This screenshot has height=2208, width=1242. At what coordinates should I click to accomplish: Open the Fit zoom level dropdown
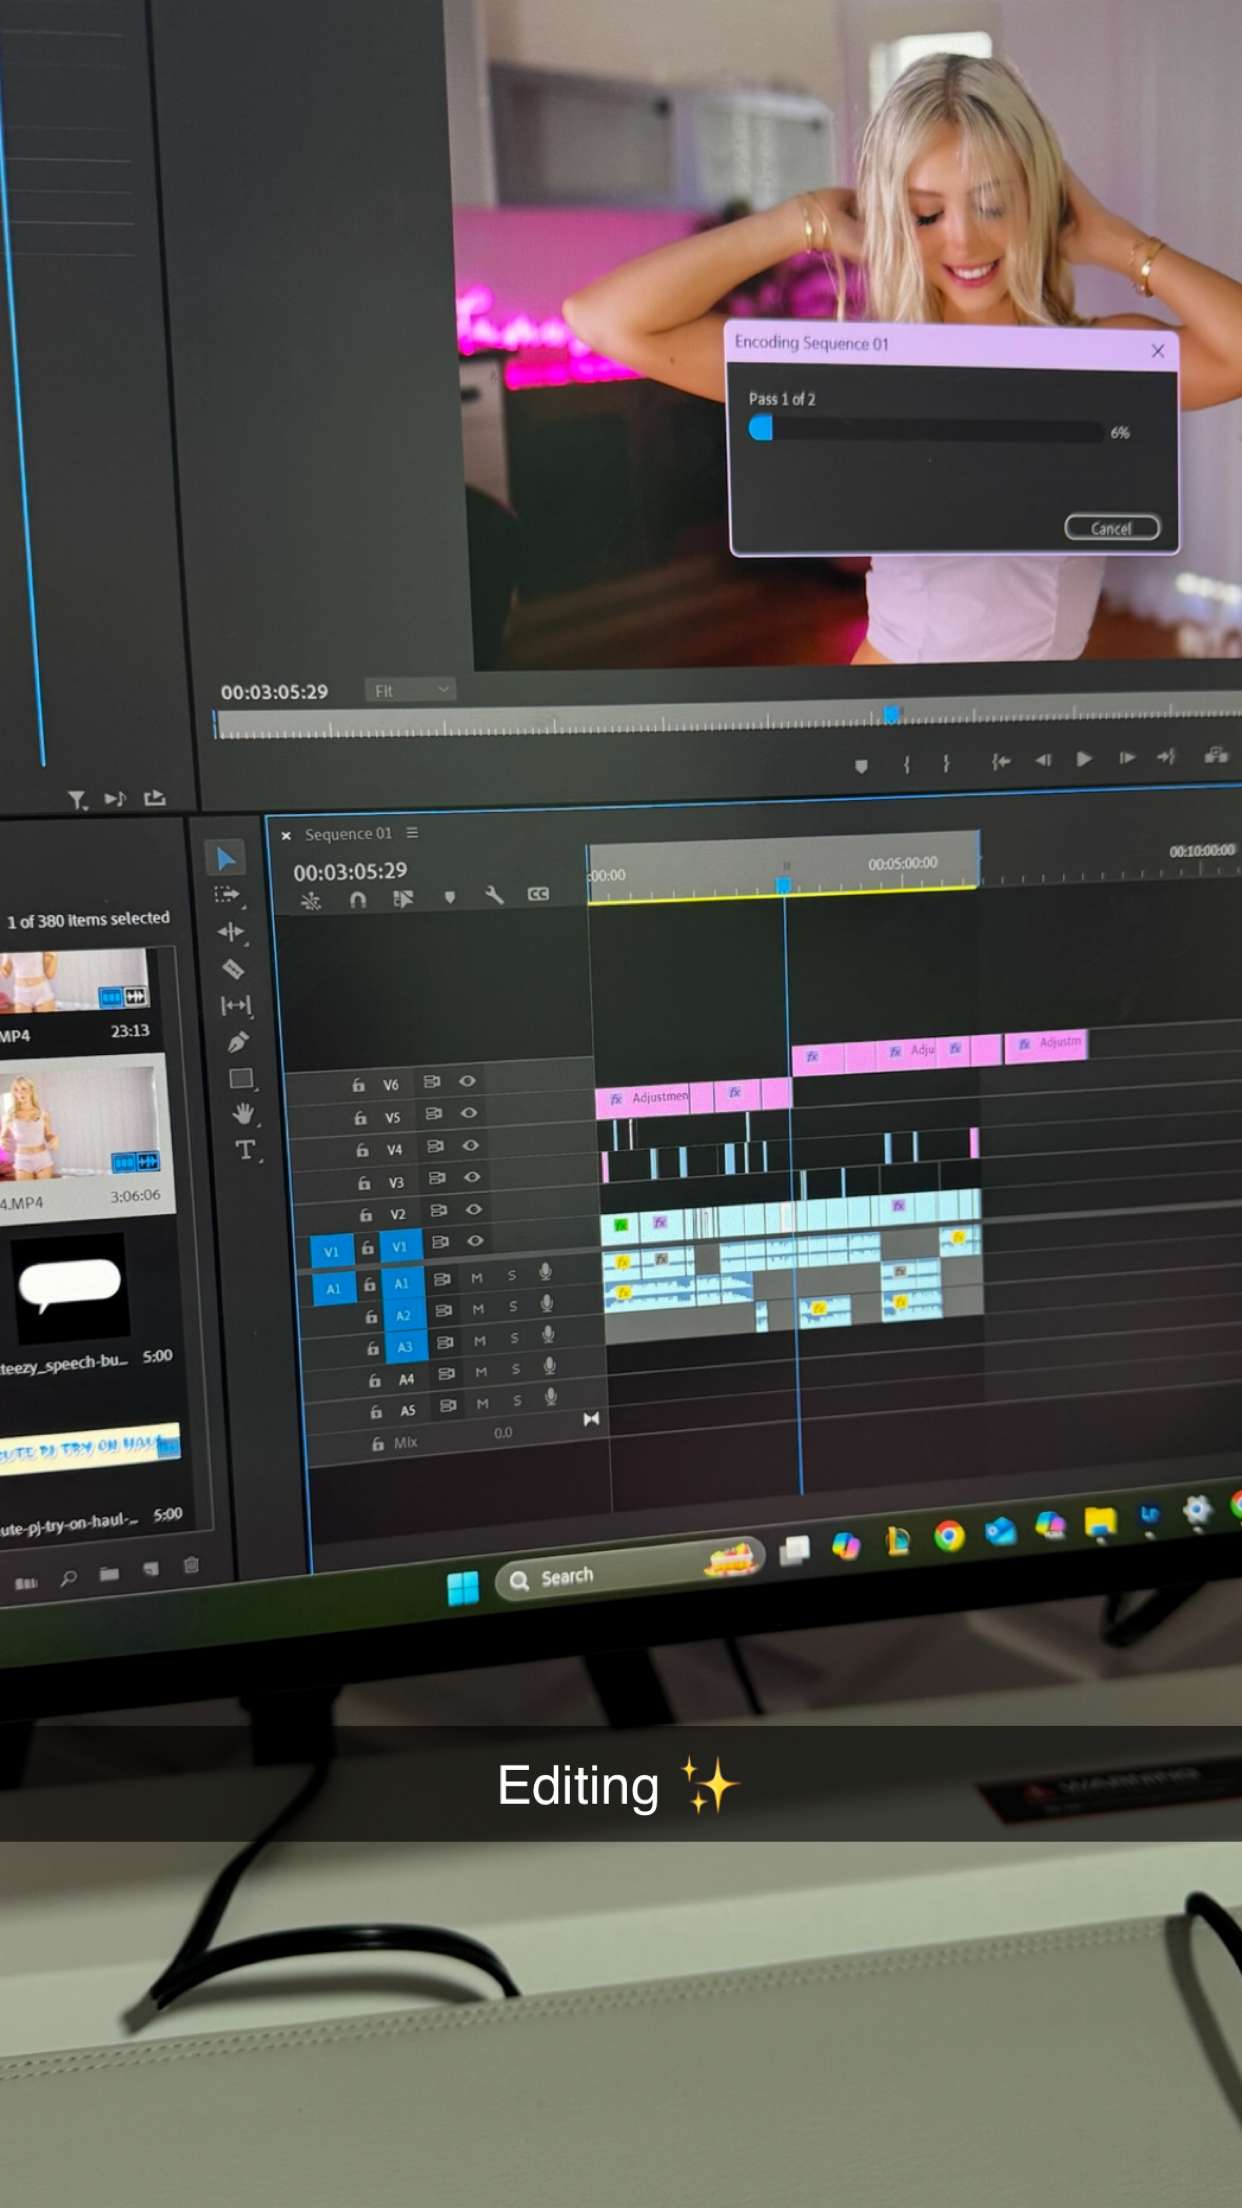click(411, 690)
